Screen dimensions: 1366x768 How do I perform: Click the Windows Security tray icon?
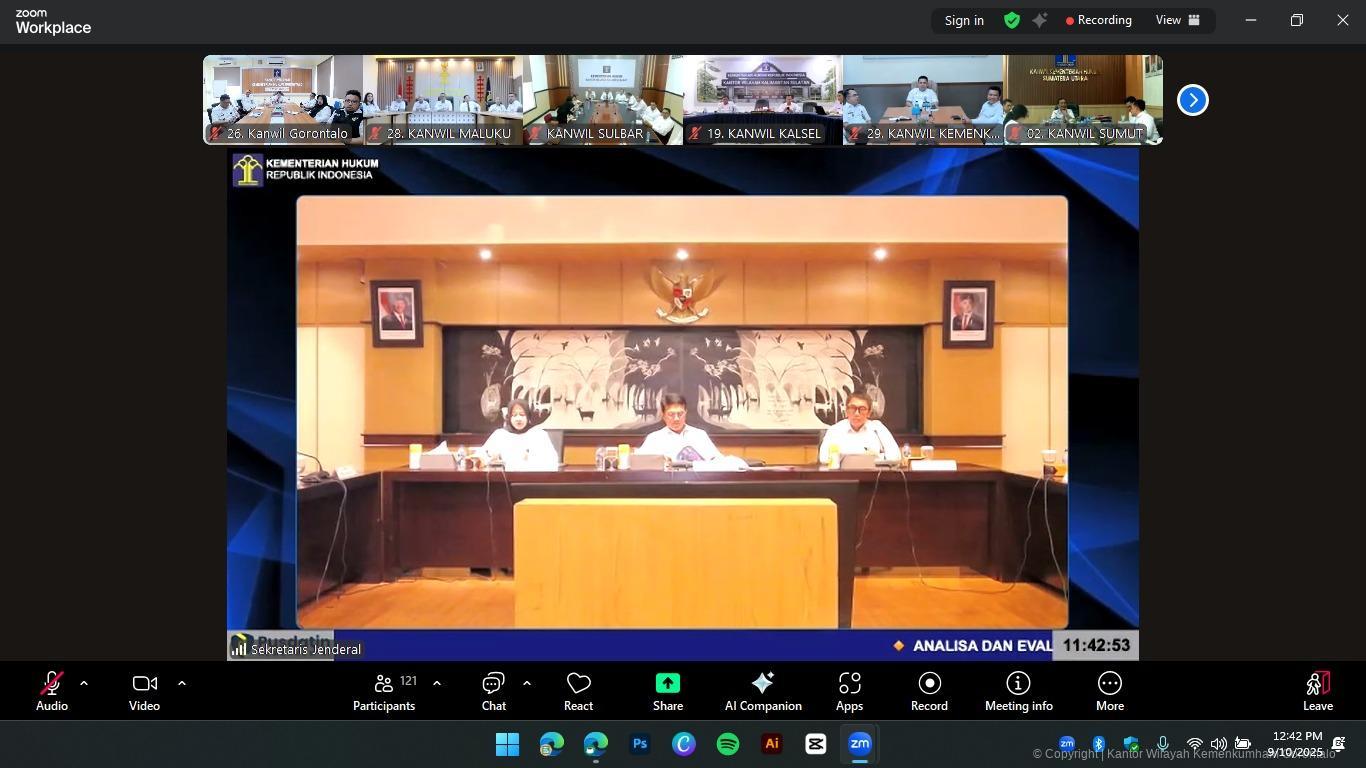[1131, 744]
